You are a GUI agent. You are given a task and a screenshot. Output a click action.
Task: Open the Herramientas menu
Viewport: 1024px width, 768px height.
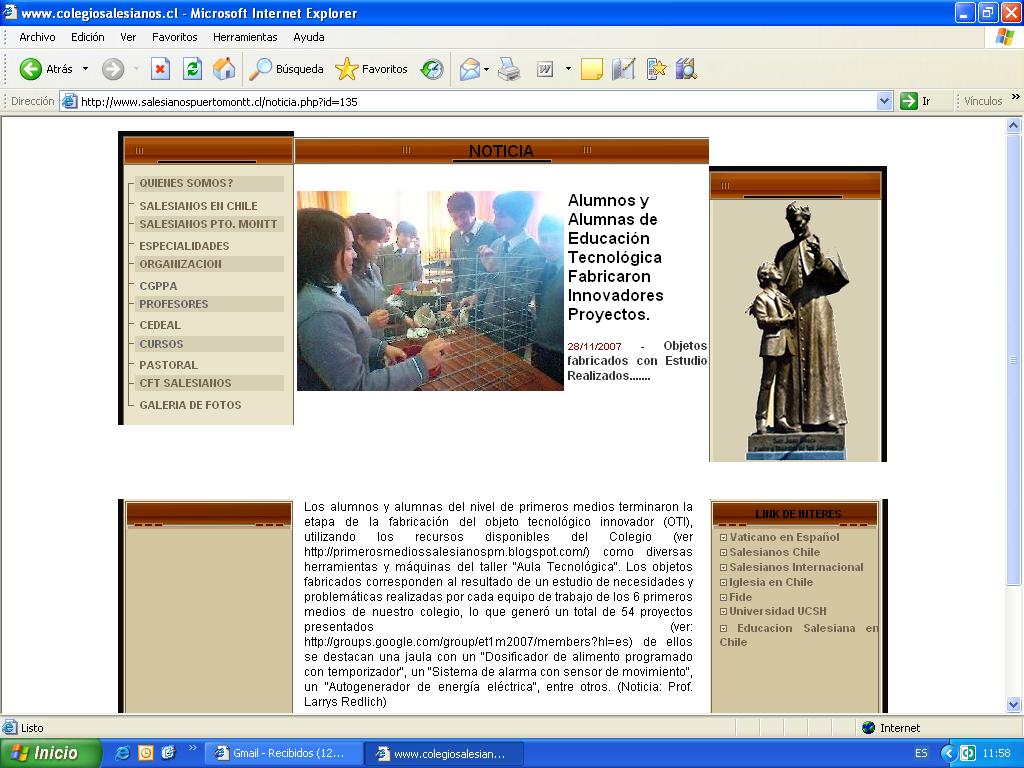[245, 37]
